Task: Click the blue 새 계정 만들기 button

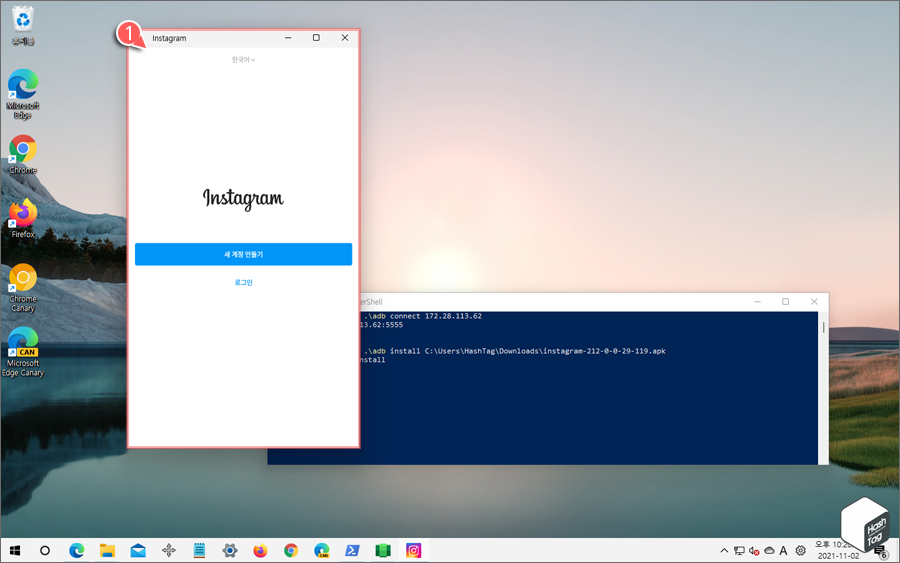Action: (243, 254)
